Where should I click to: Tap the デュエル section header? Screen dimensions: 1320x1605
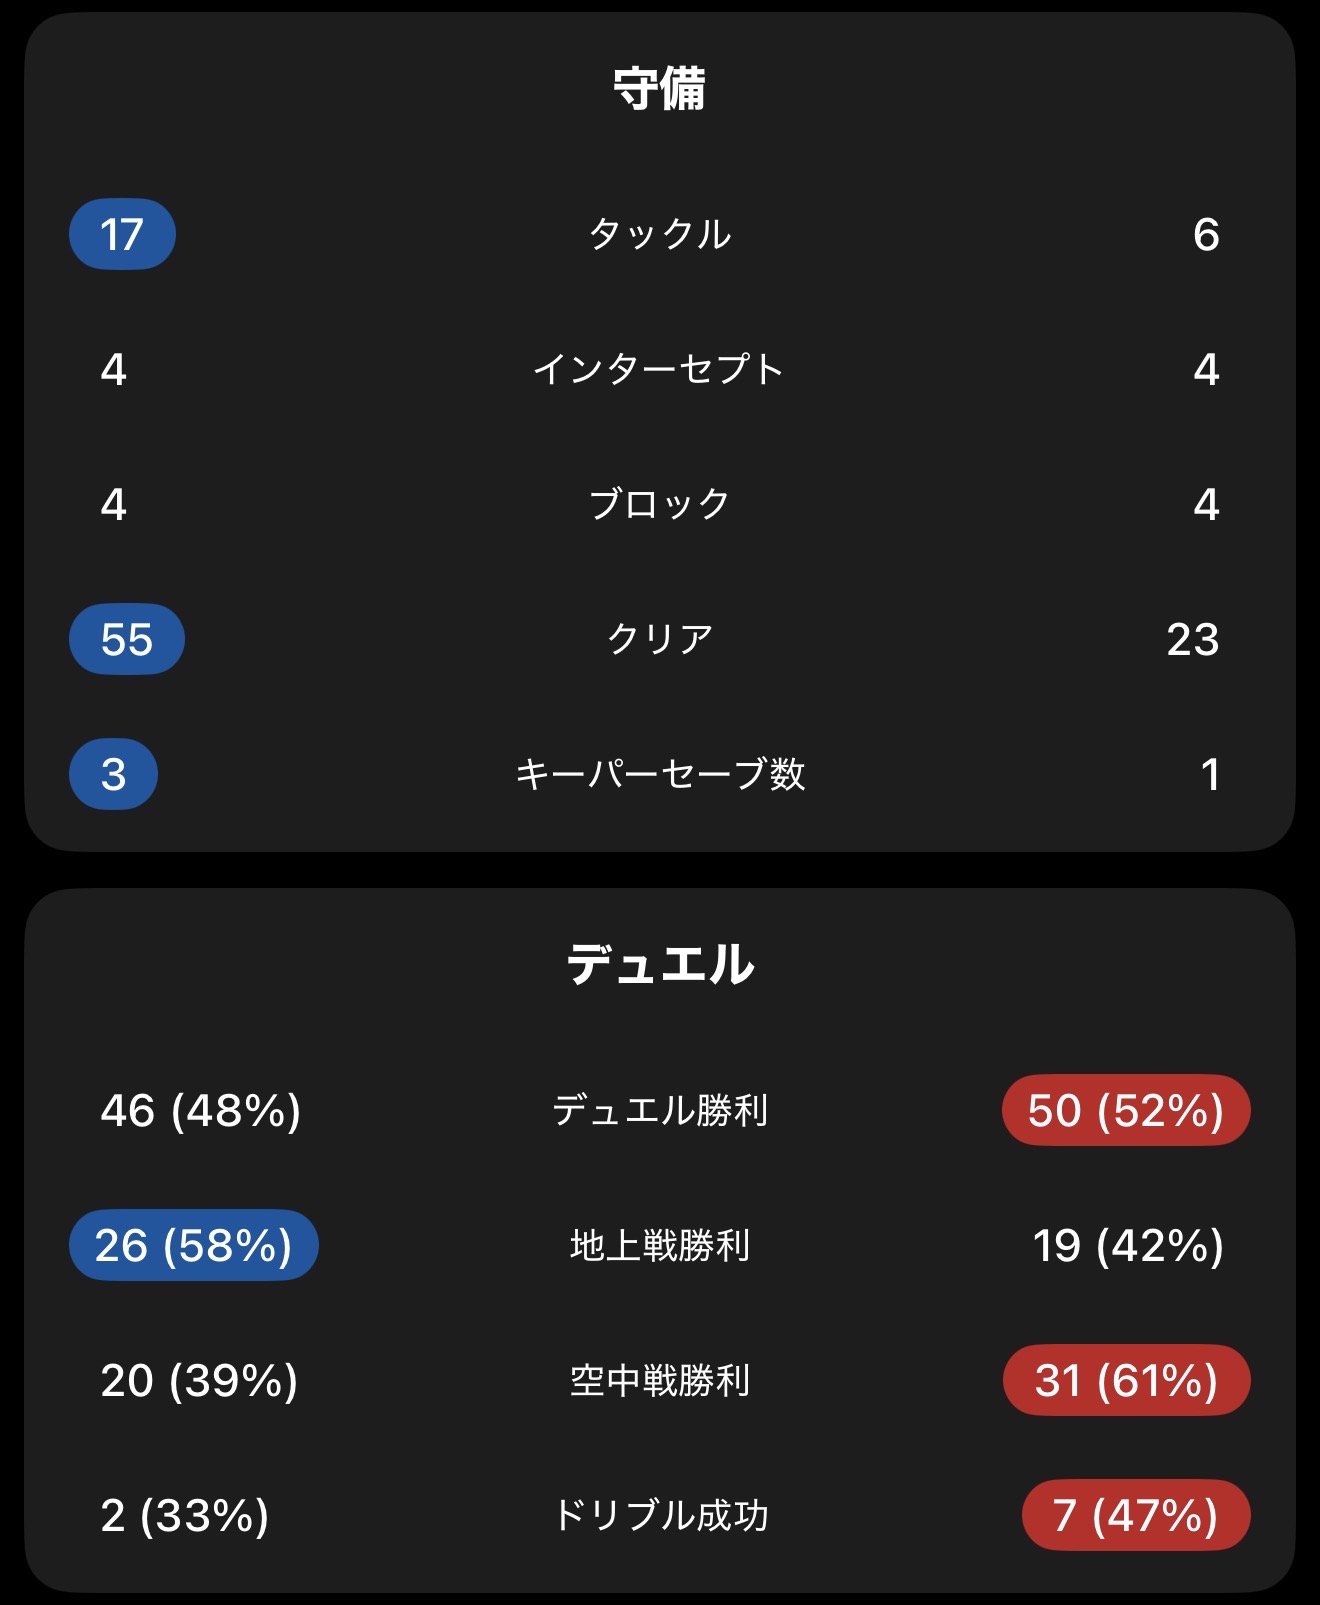[x=659, y=965]
